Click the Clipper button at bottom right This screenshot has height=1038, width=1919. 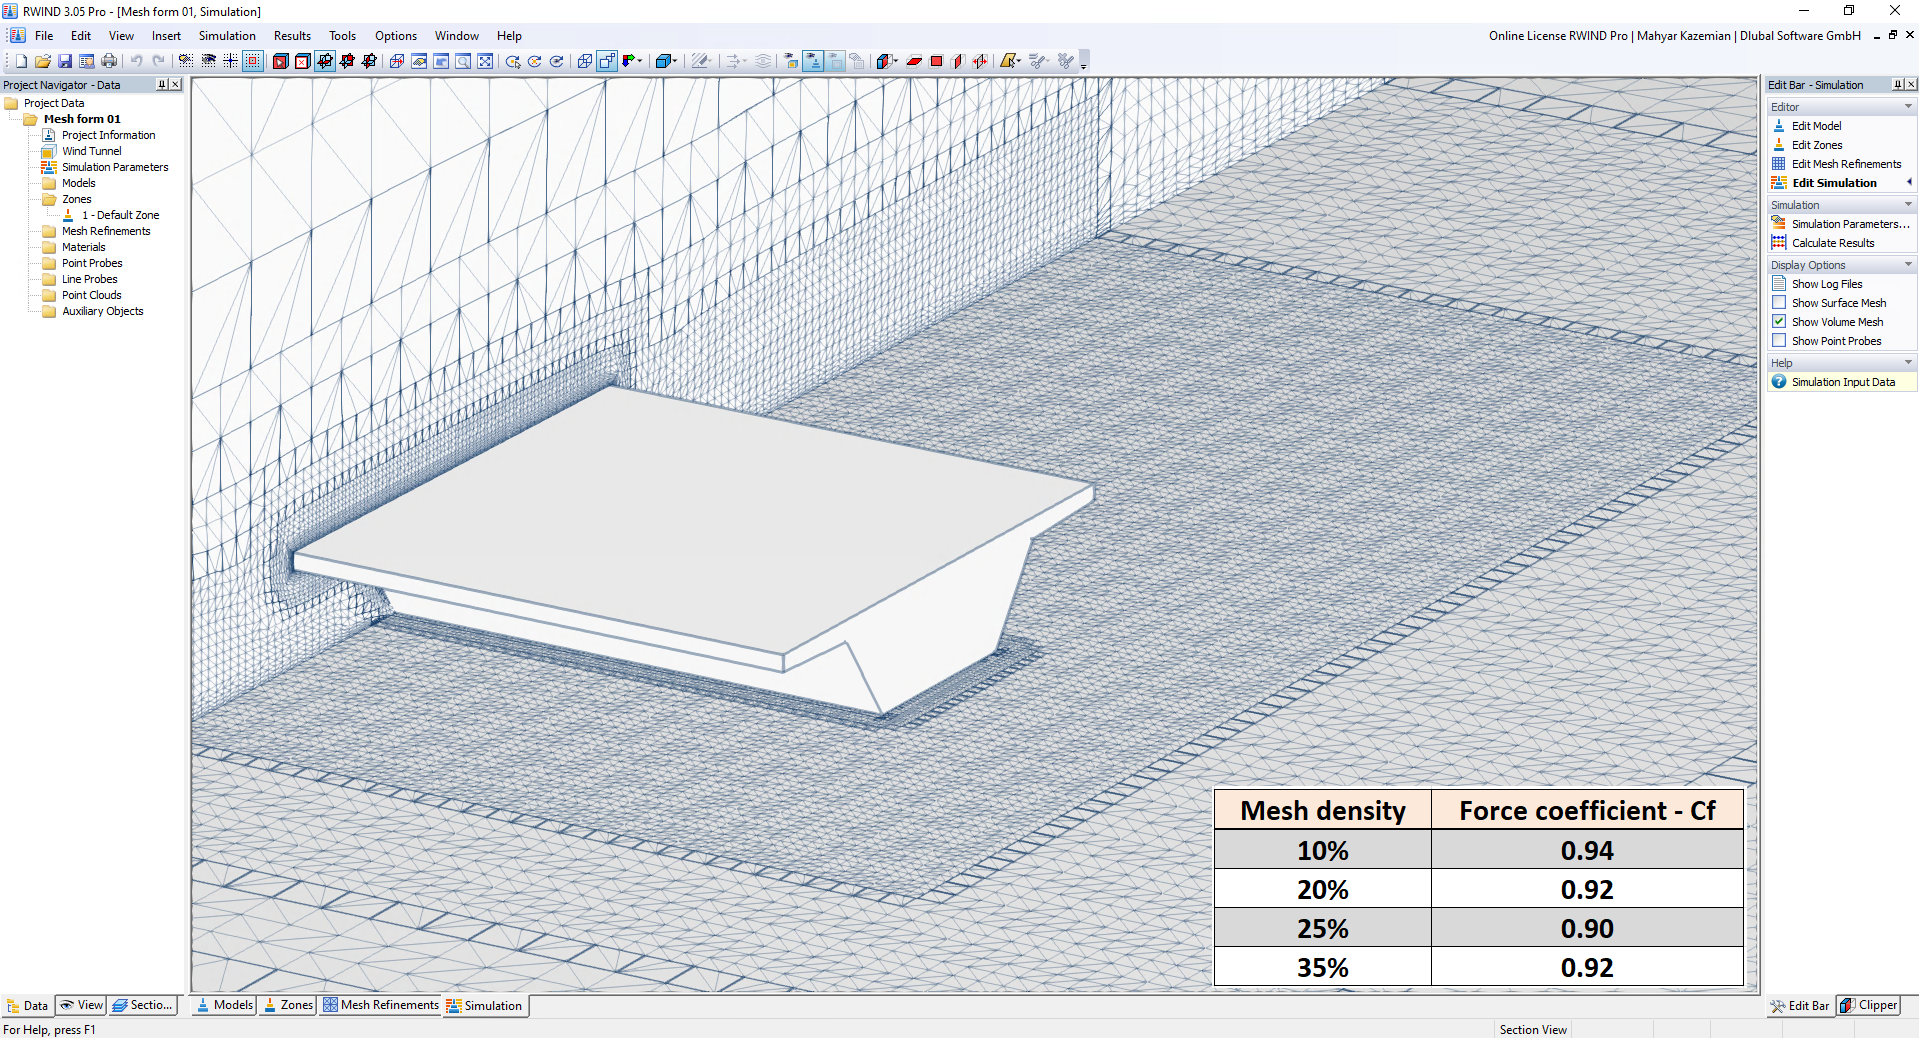[x=1866, y=1006]
